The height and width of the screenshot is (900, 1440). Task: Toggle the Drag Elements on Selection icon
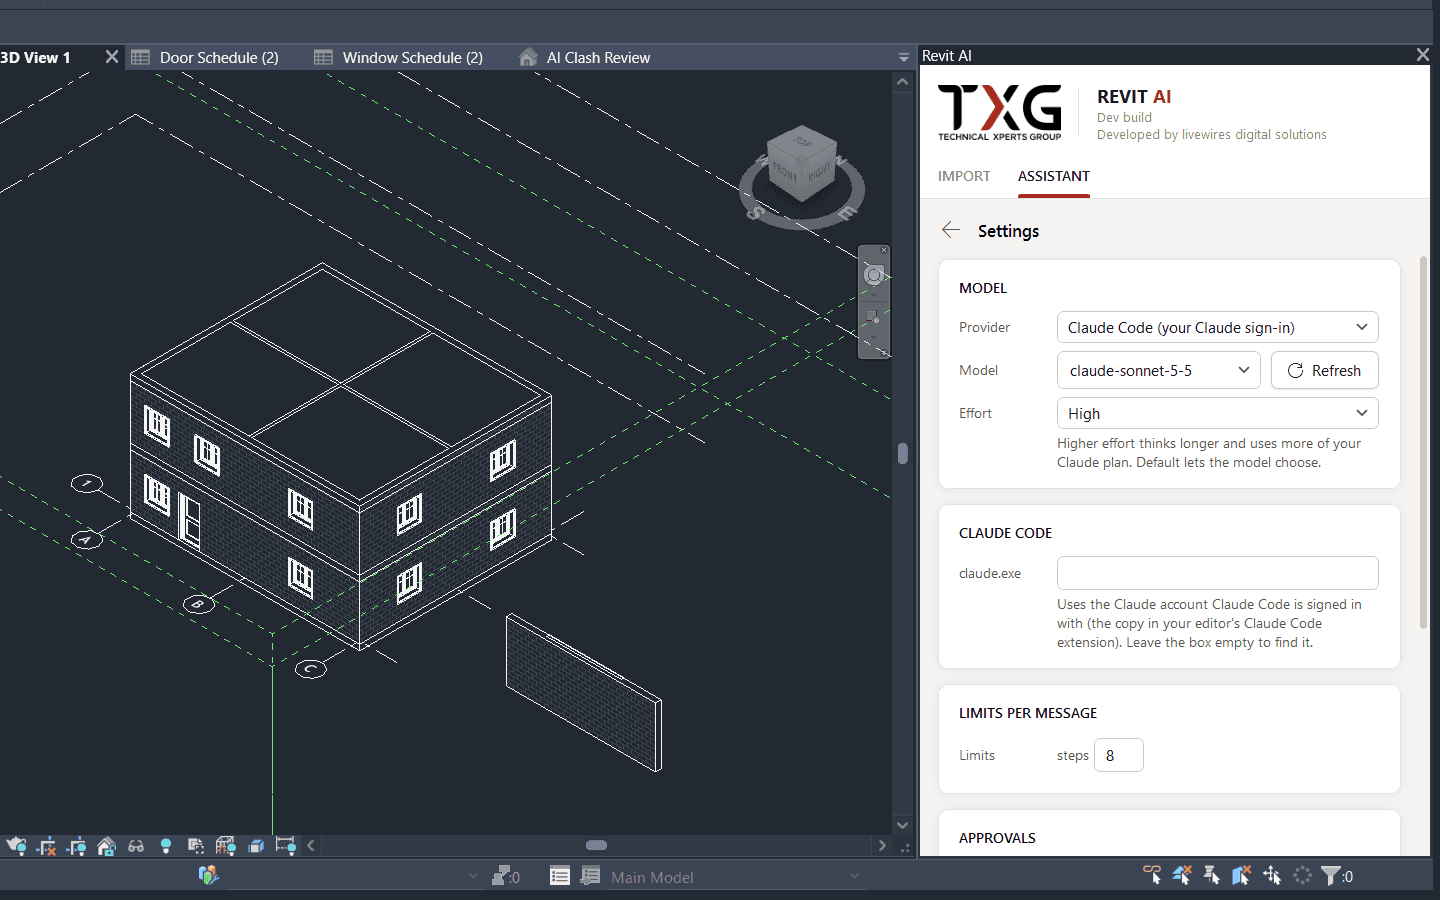(x=1272, y=876)
